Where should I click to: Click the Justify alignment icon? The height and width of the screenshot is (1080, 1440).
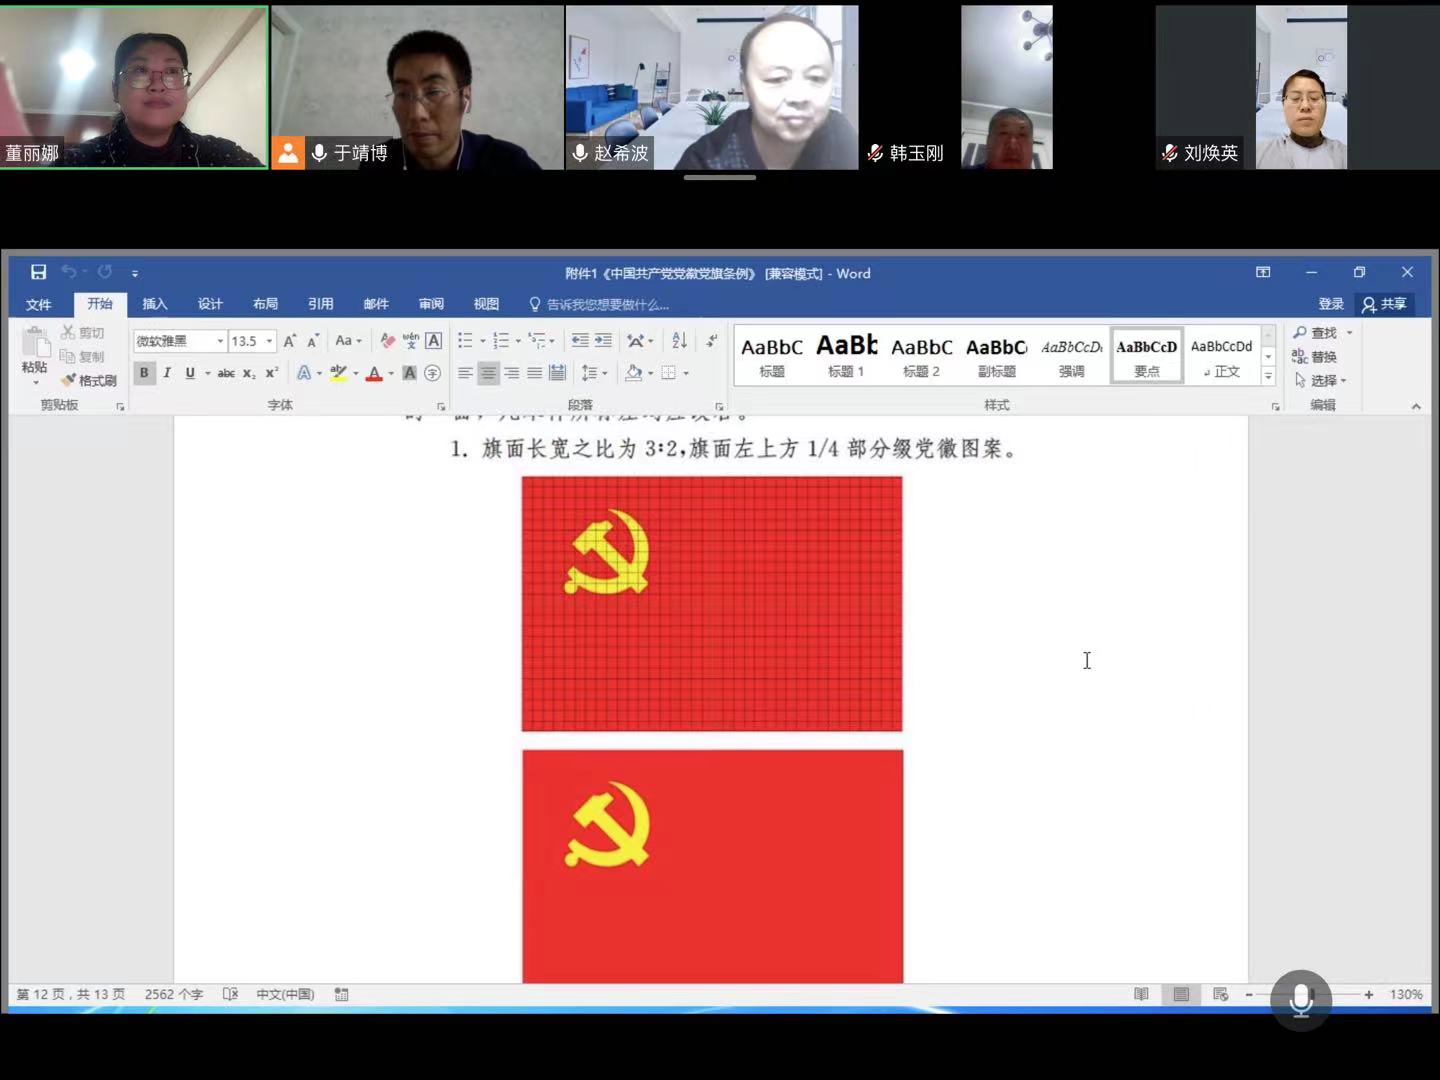pyautogui.click(x=535, y=373)
